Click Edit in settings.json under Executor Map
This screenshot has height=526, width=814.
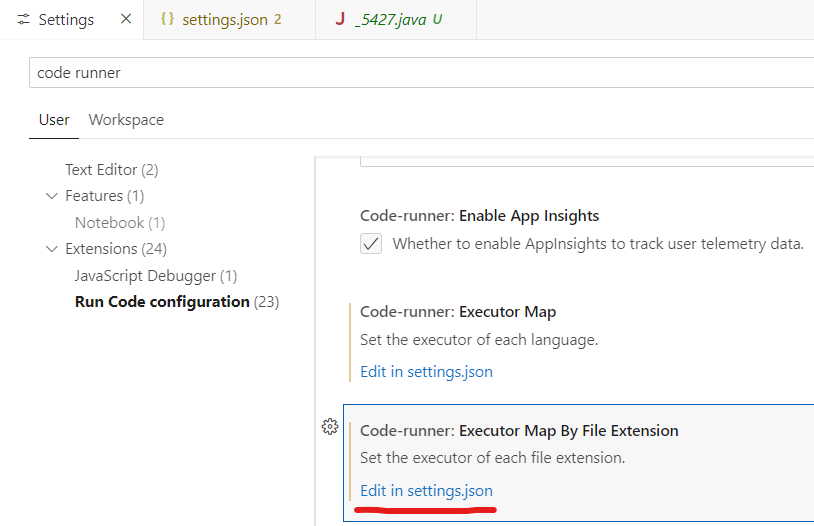(x=426, y=372)
